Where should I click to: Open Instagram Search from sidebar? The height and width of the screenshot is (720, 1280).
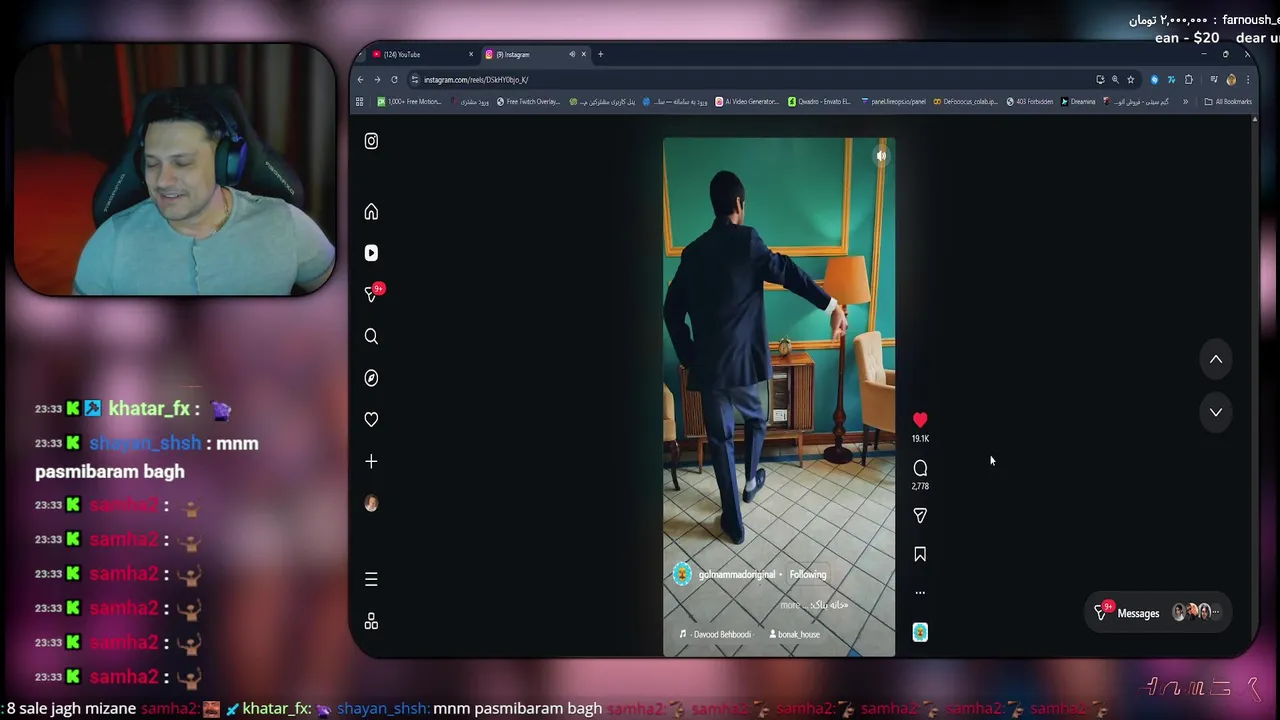click(x=371, y=336)
